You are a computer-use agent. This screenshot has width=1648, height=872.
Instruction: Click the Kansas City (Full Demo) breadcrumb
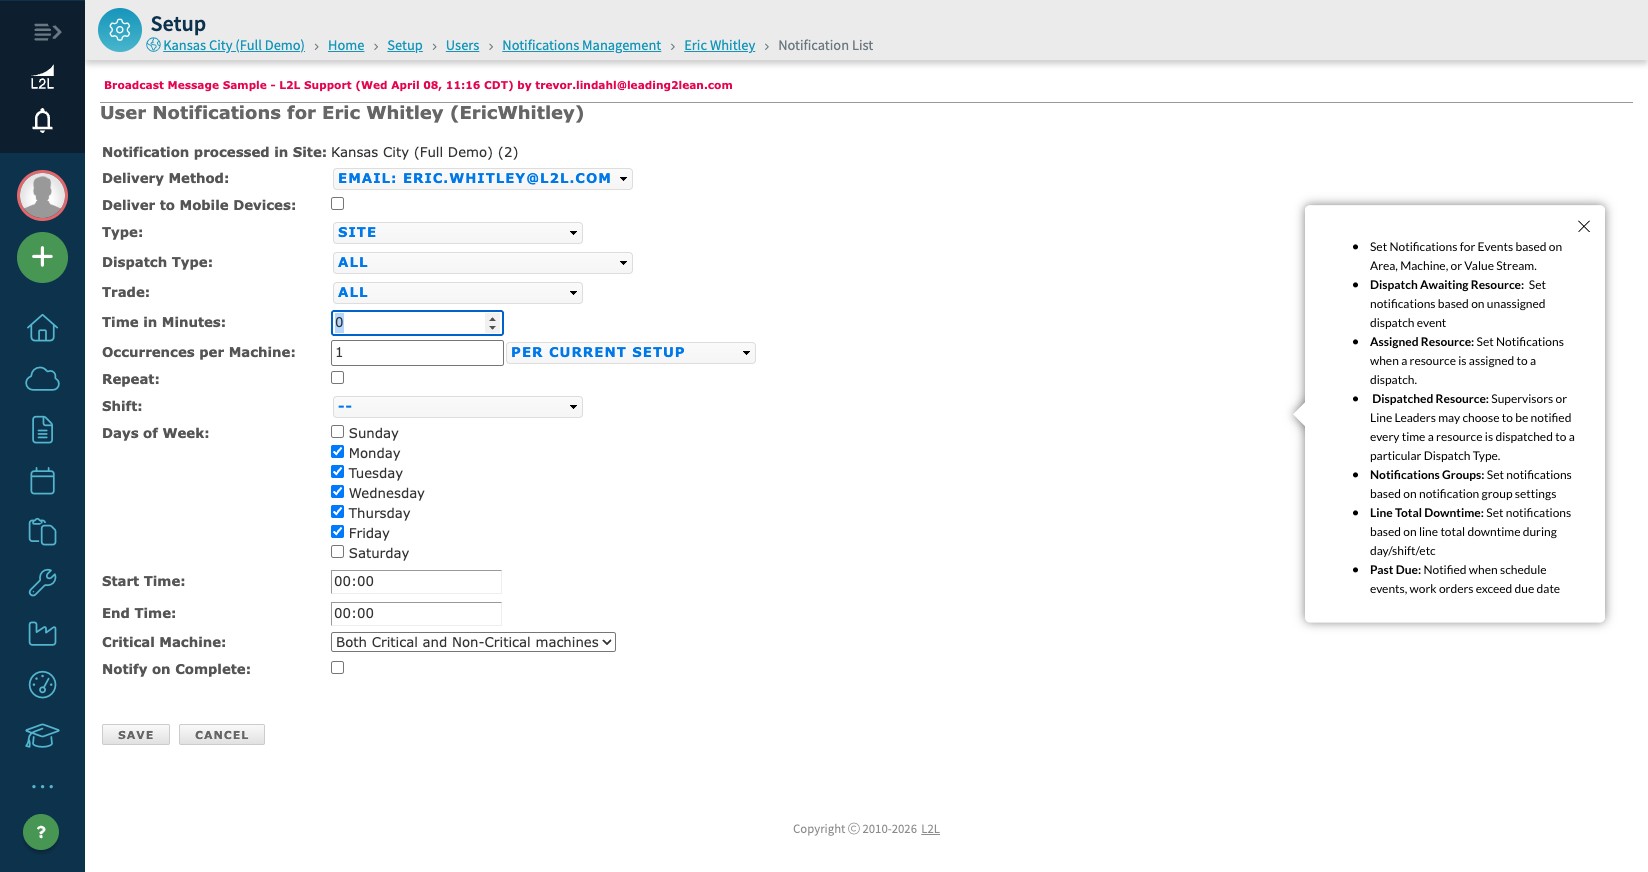click(234, 45)
